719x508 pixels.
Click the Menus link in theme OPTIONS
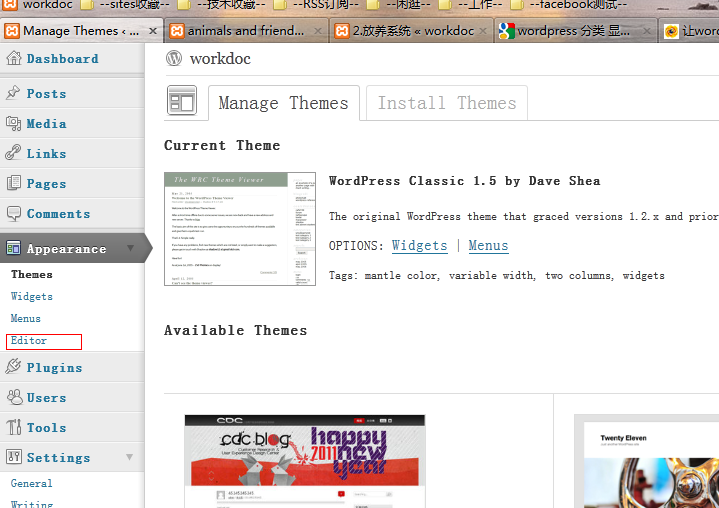pyautogui.click(x=488, y=246)
